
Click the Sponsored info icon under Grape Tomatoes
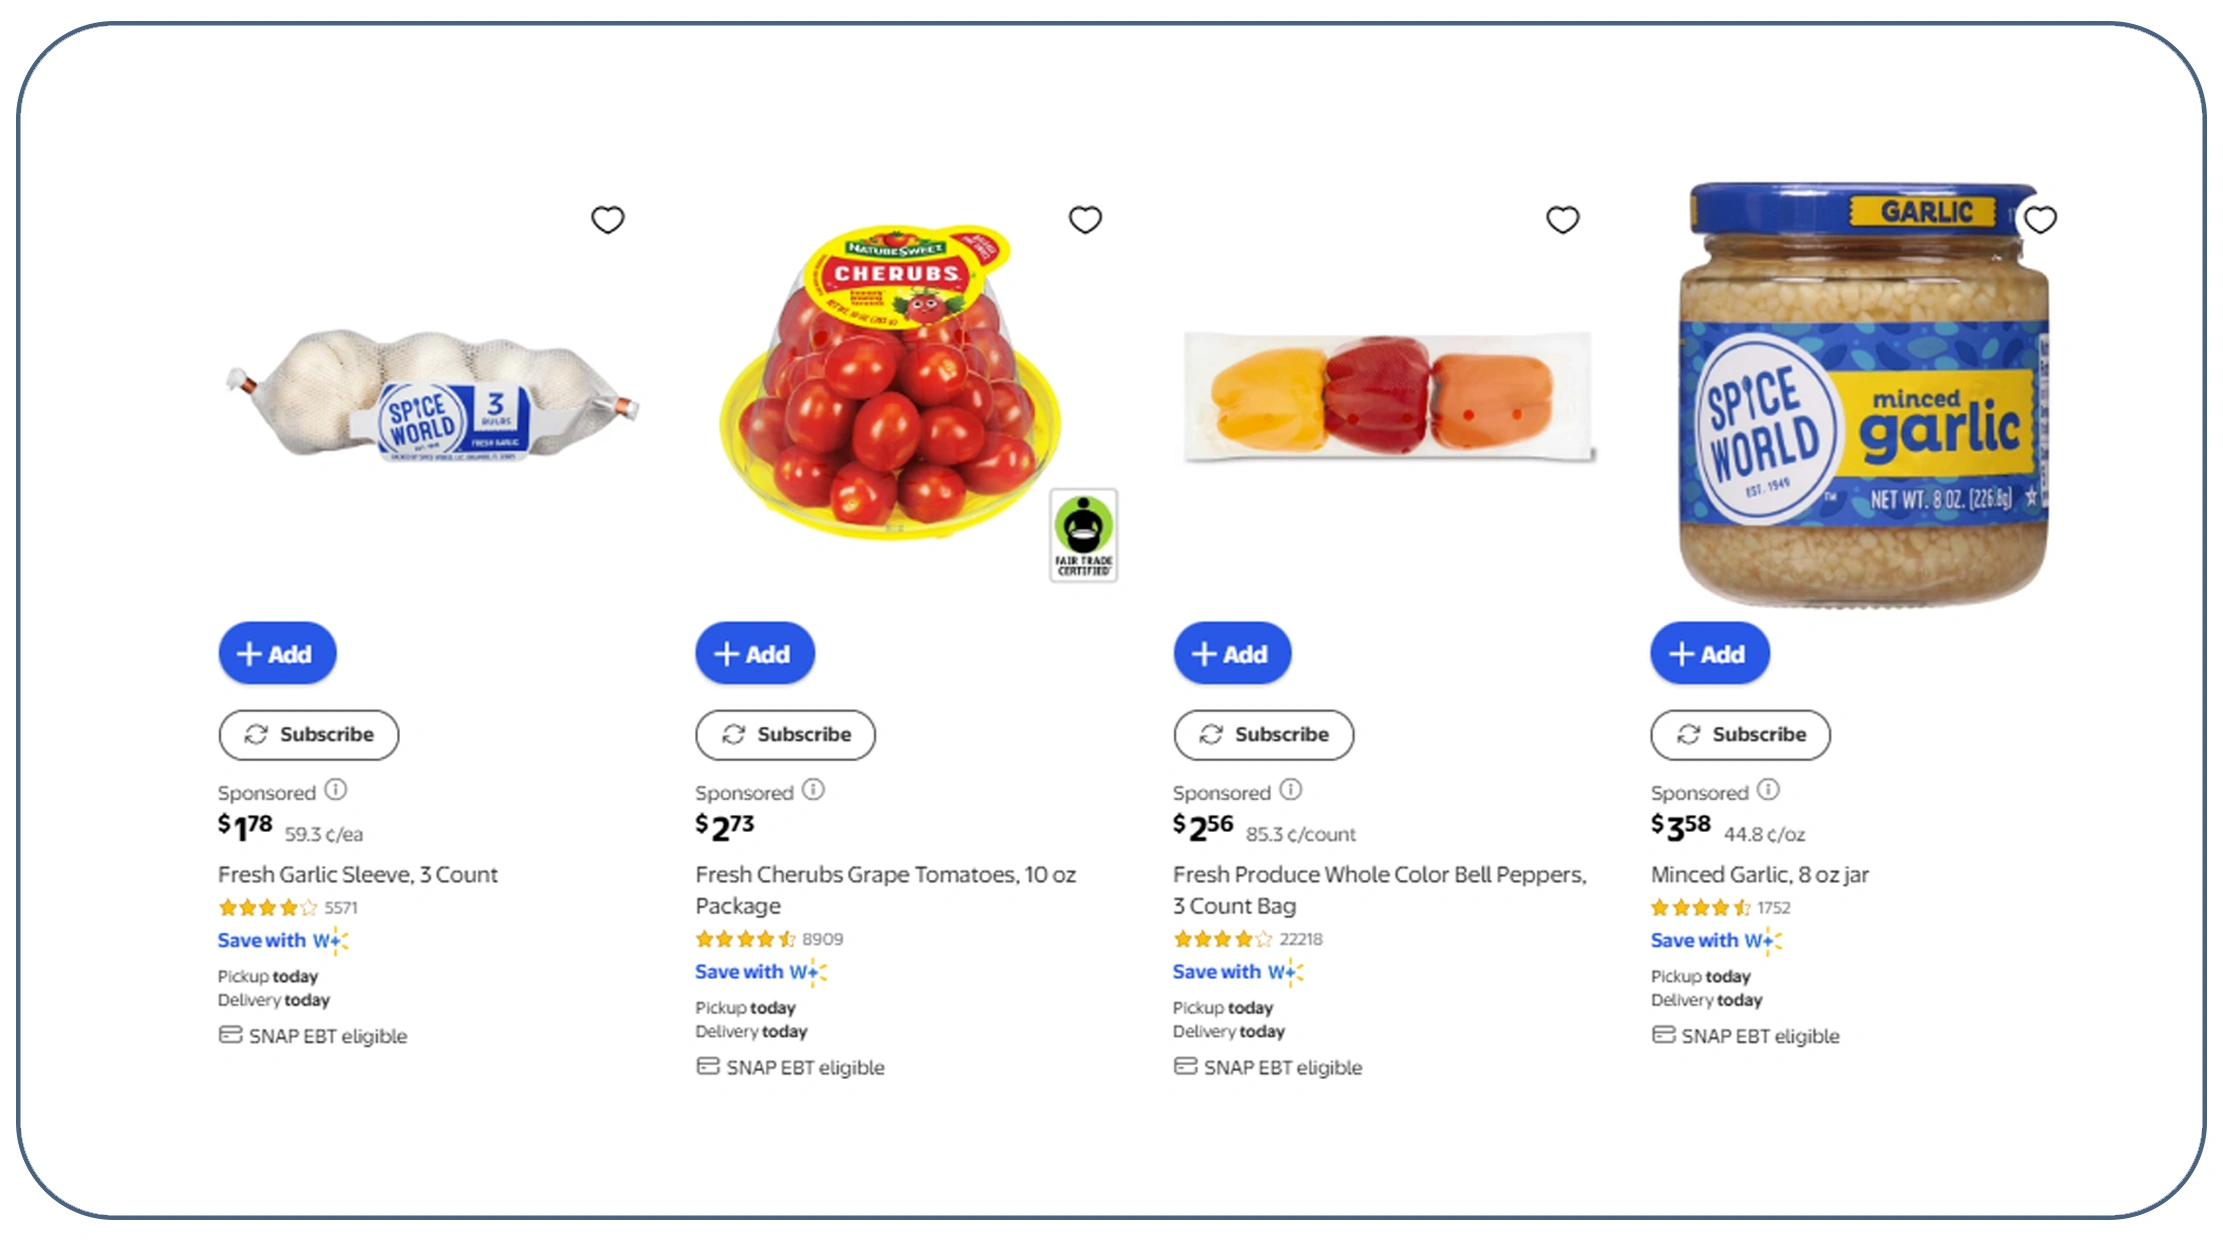click(x=815, y=790)
